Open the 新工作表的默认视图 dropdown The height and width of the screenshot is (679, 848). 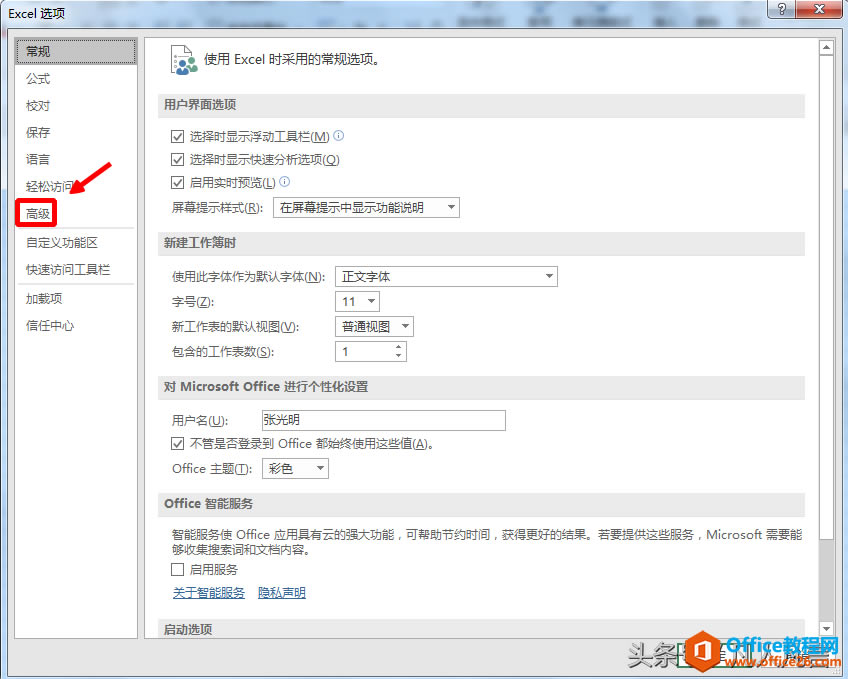(374, 327)
